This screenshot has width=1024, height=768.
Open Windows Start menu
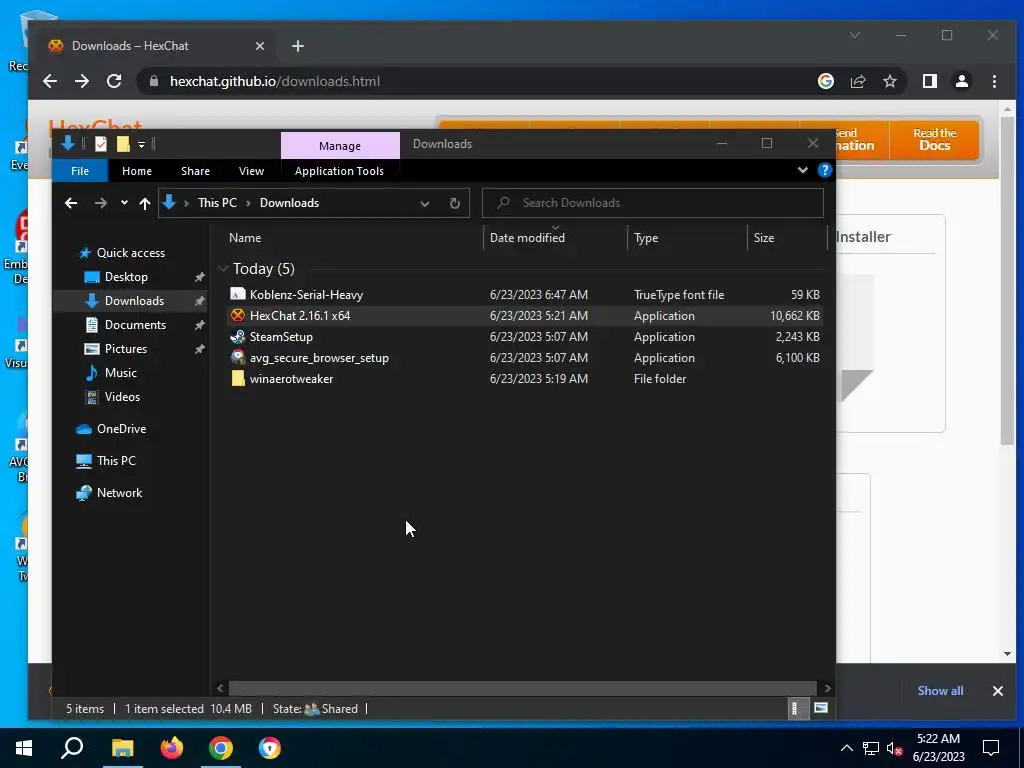pos(24,748)
